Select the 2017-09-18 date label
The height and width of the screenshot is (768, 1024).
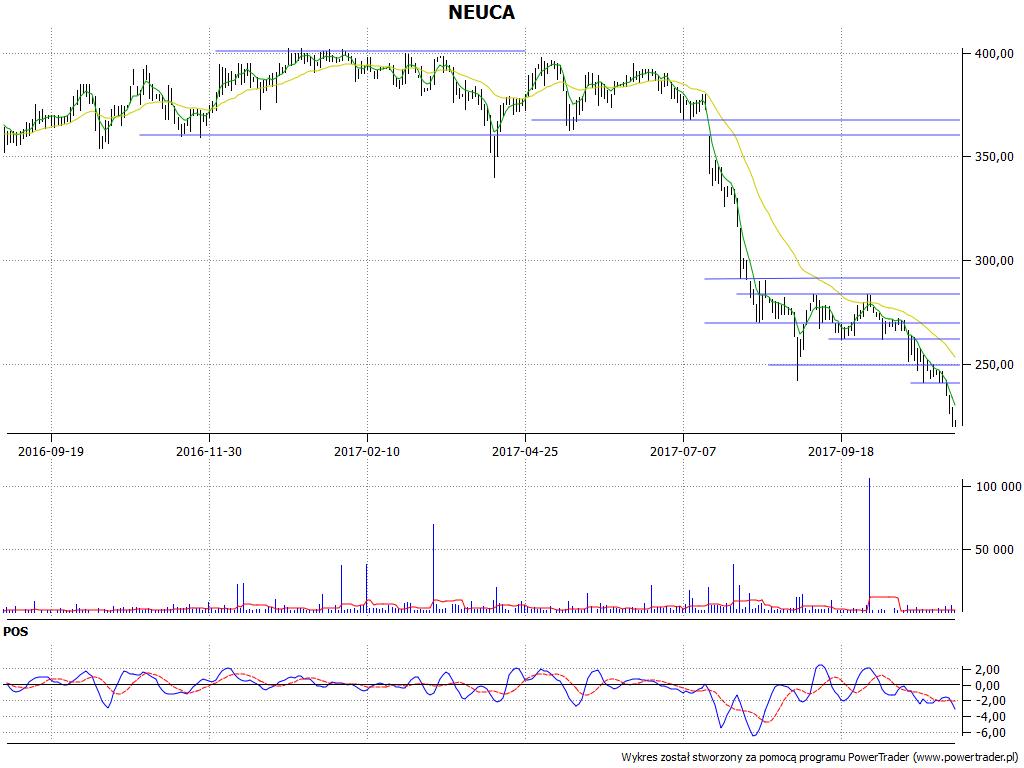tap(841, 451)
